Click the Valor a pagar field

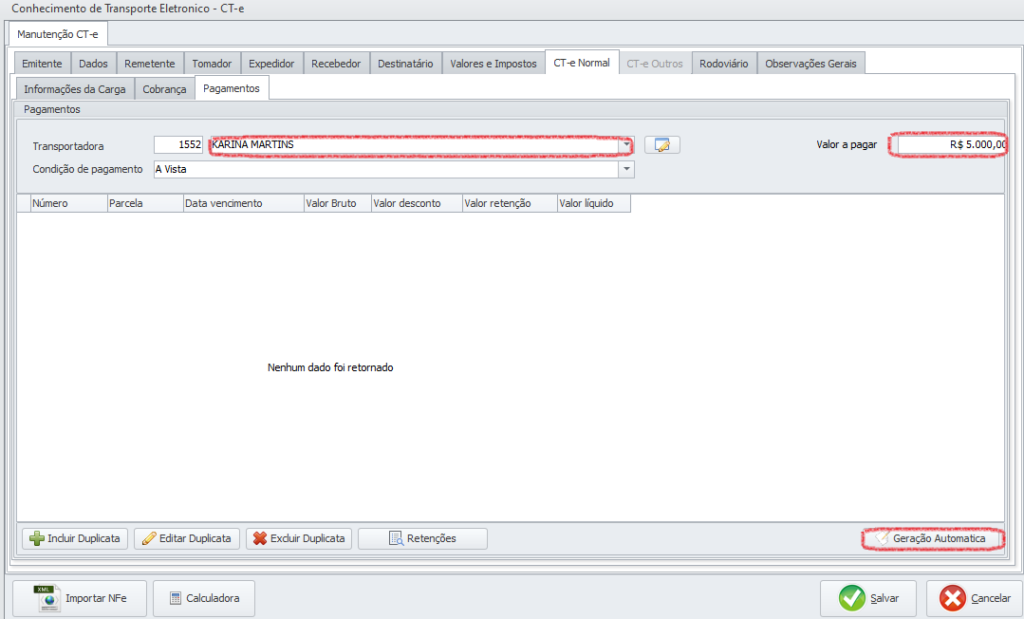click(x=951, y=145)
